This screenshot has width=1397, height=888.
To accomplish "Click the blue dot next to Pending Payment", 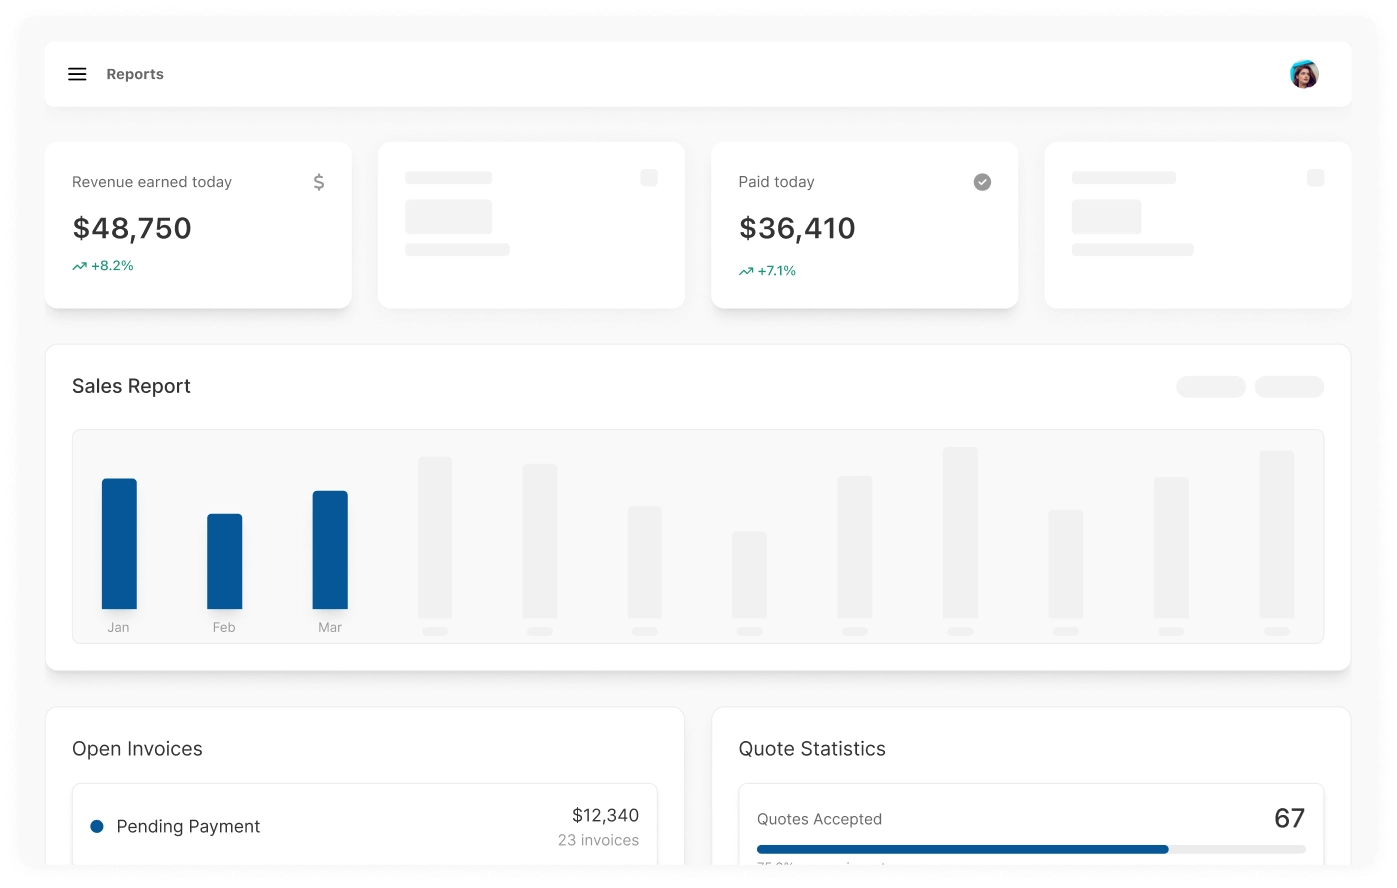I will tap(97, 826).
